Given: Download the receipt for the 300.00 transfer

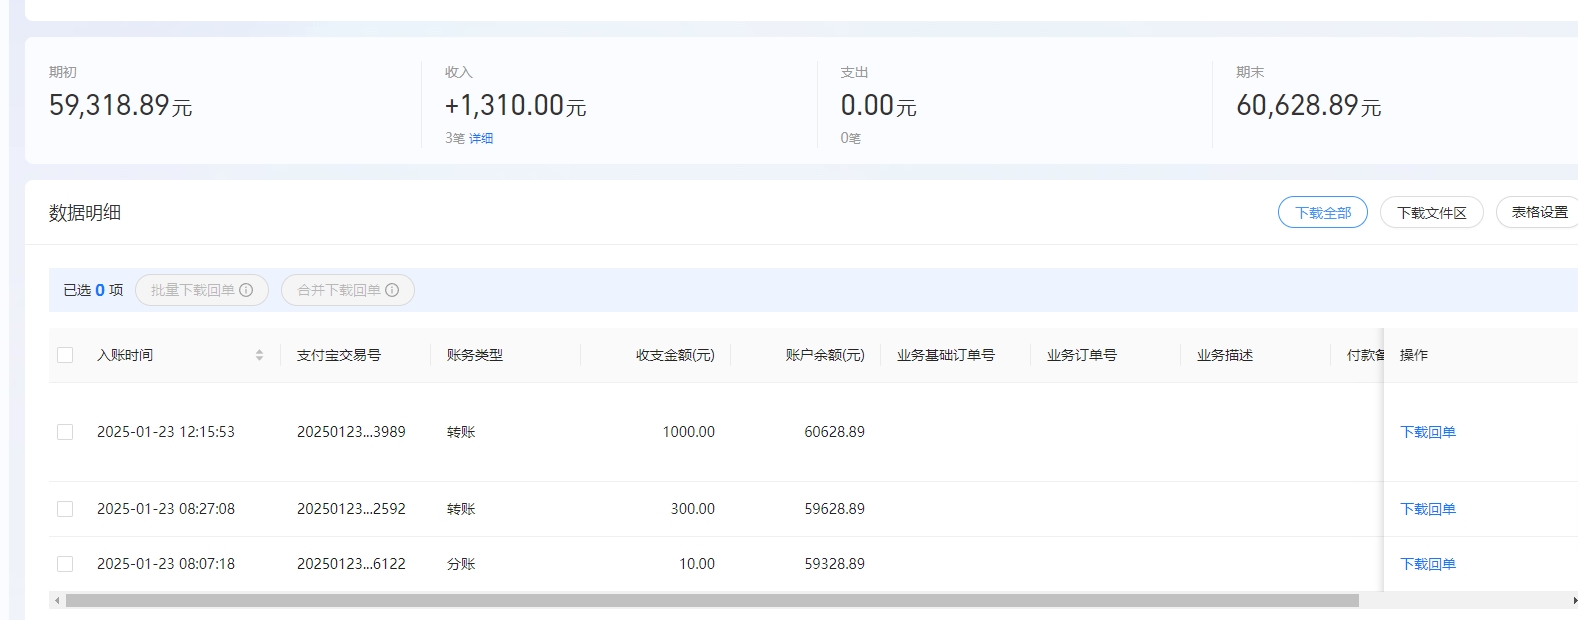Looking at the screenshot, I should (1428, 509).
